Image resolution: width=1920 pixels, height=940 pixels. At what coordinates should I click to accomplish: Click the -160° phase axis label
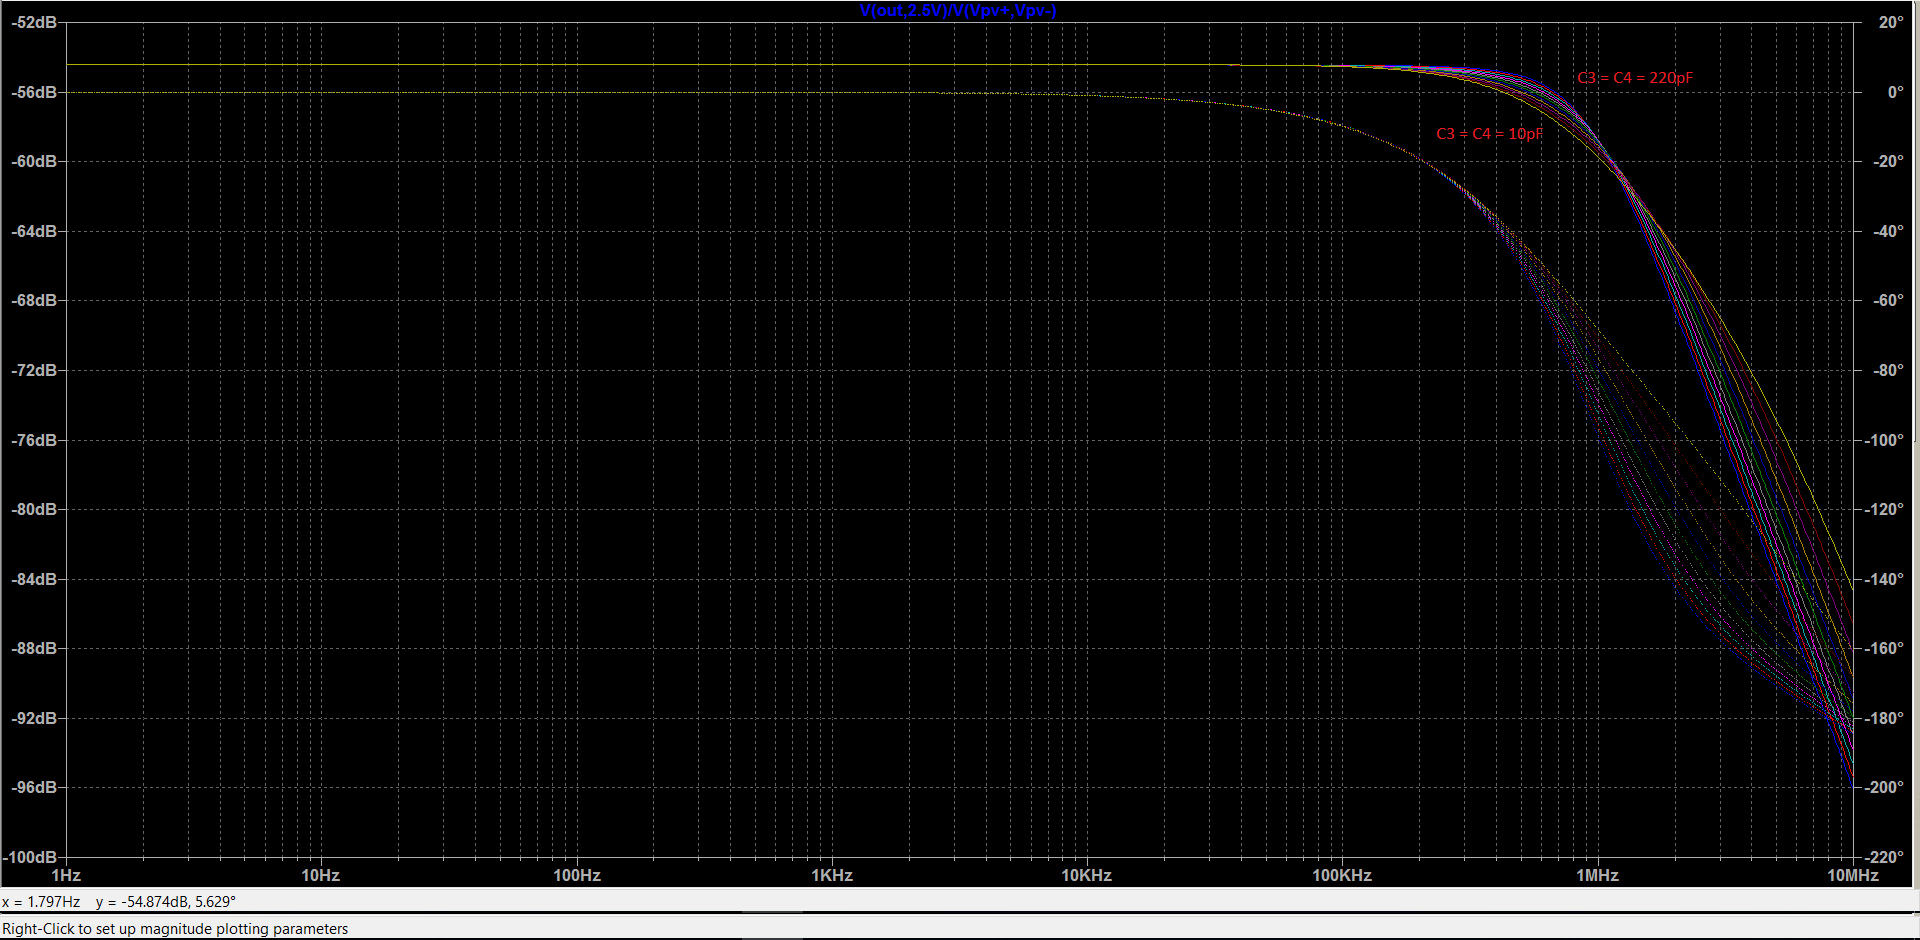tap(1884, 648)
